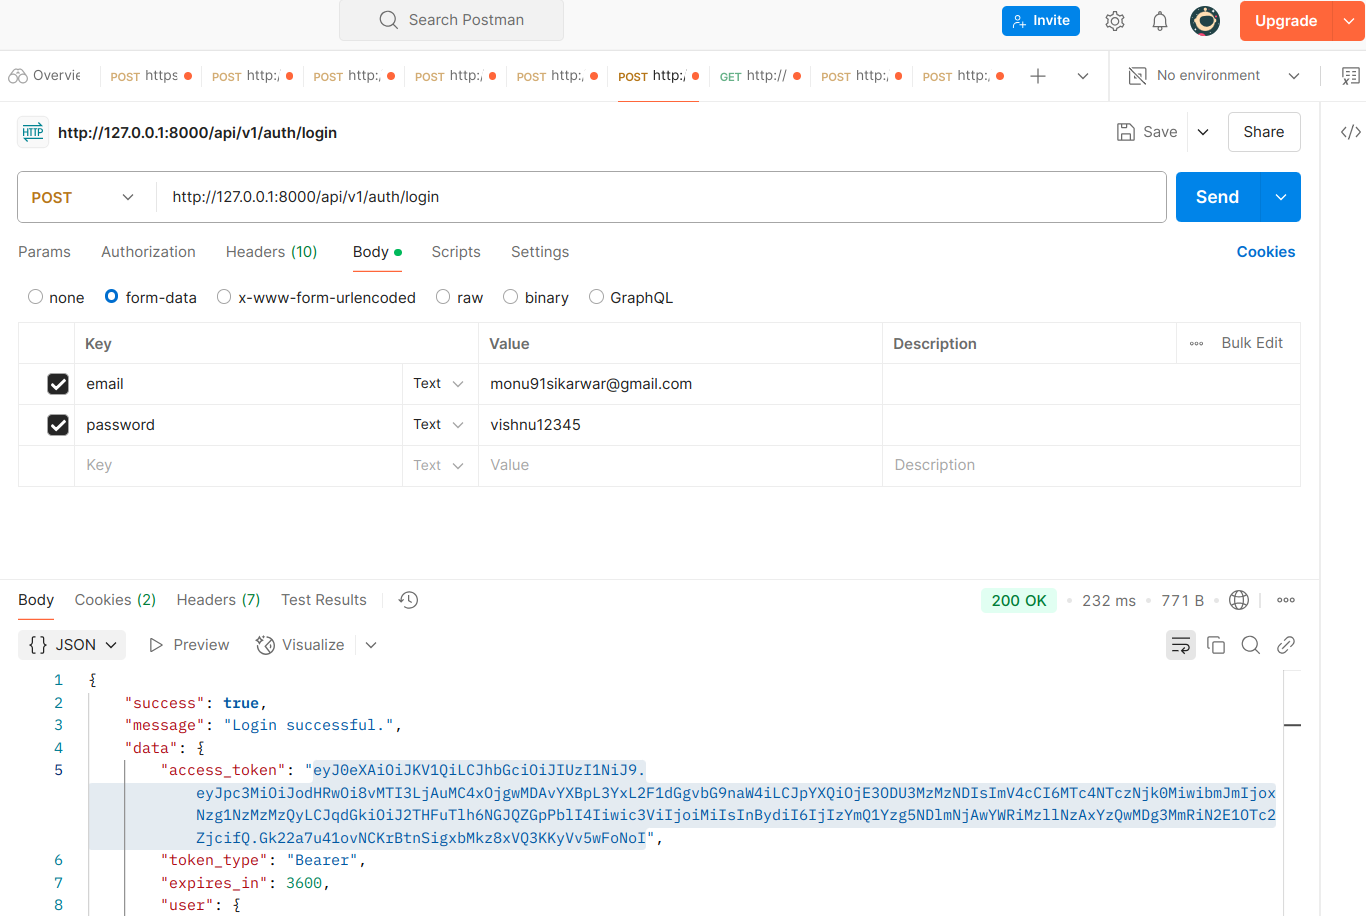Click the network globe icon

tap(1239, 600)
